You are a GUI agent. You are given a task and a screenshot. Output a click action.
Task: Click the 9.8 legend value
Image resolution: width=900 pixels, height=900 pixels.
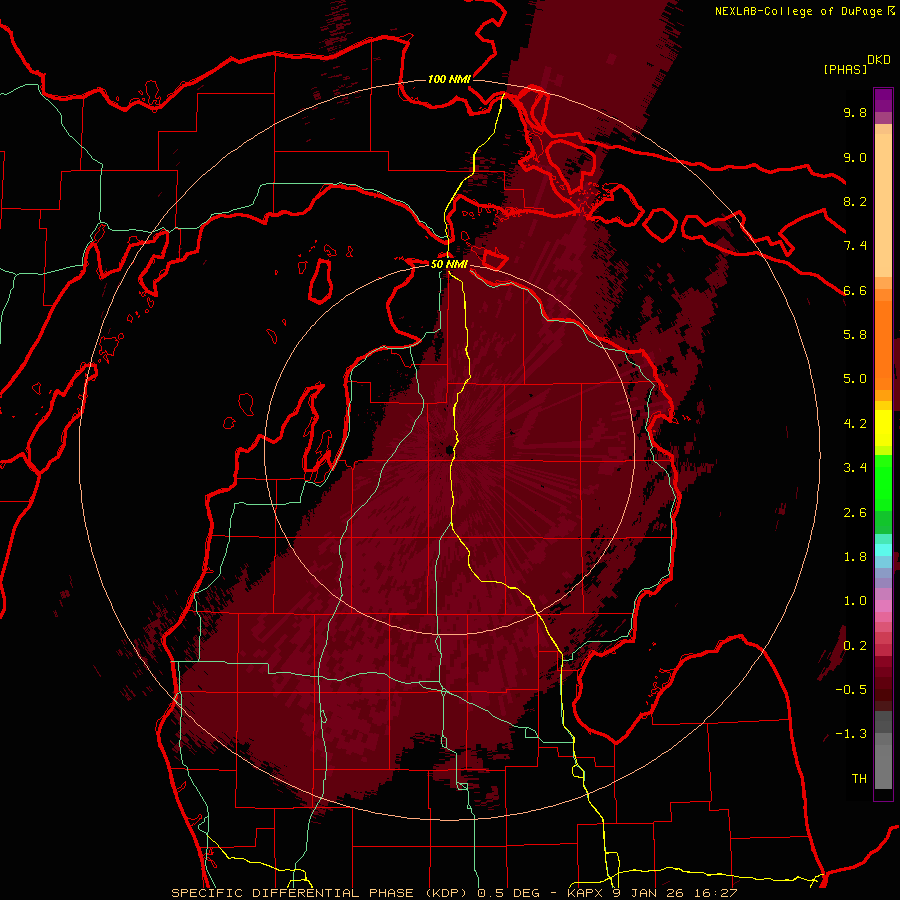pos(855,112)
